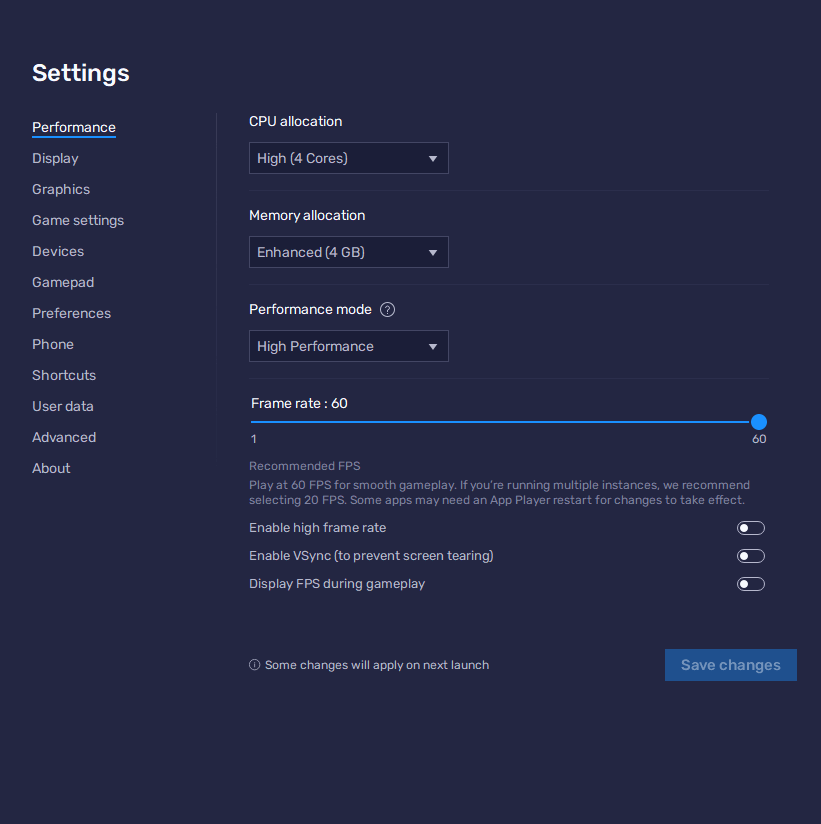Open the Preferences section
This screenshot has height=824, width=821.
[71, 313]
